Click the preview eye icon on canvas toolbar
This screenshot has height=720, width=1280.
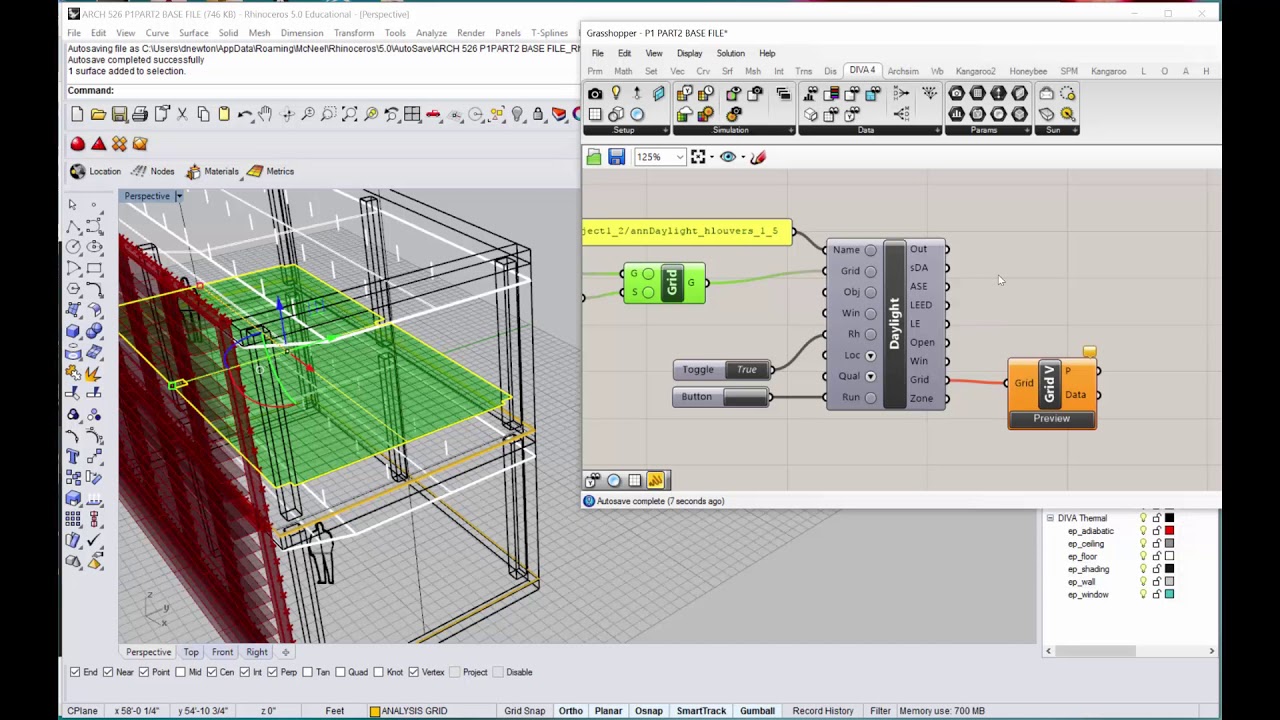[728, 157]
